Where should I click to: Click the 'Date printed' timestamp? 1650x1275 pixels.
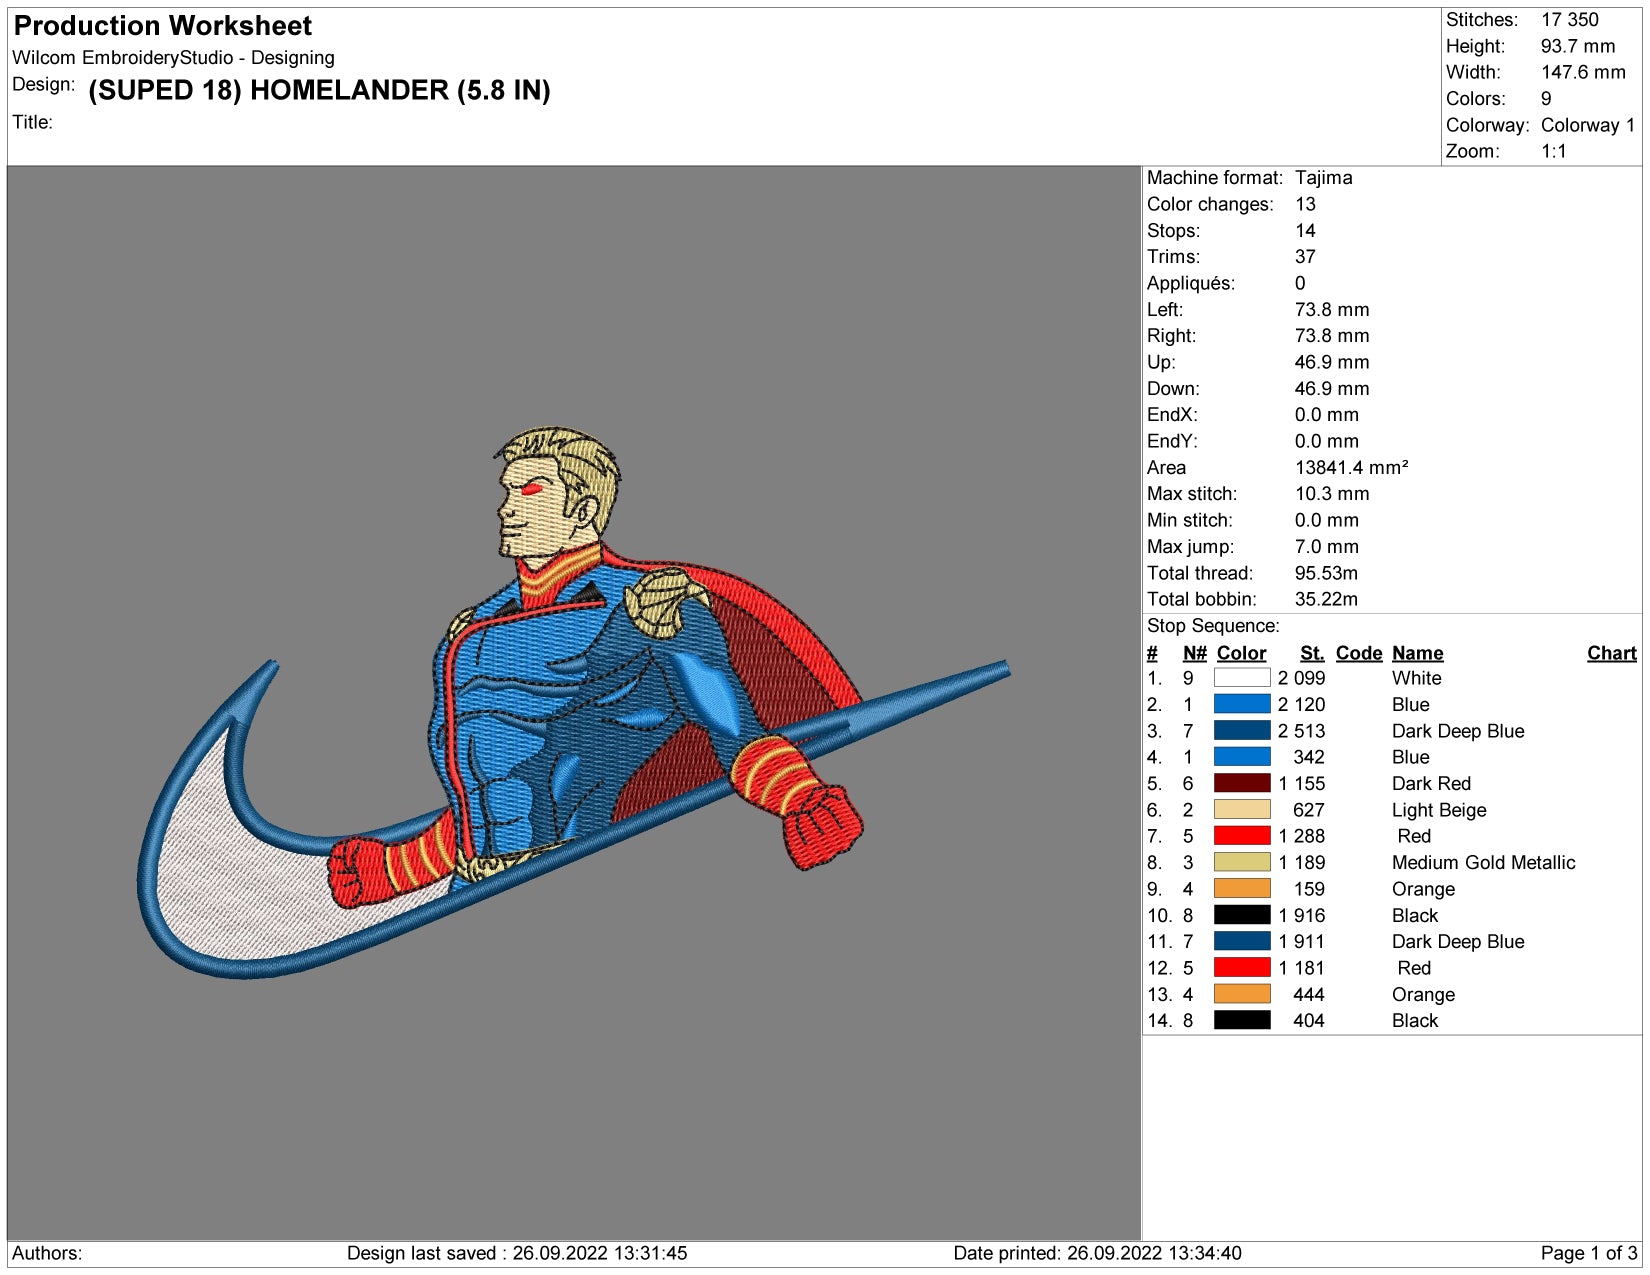(1097, 1253)
